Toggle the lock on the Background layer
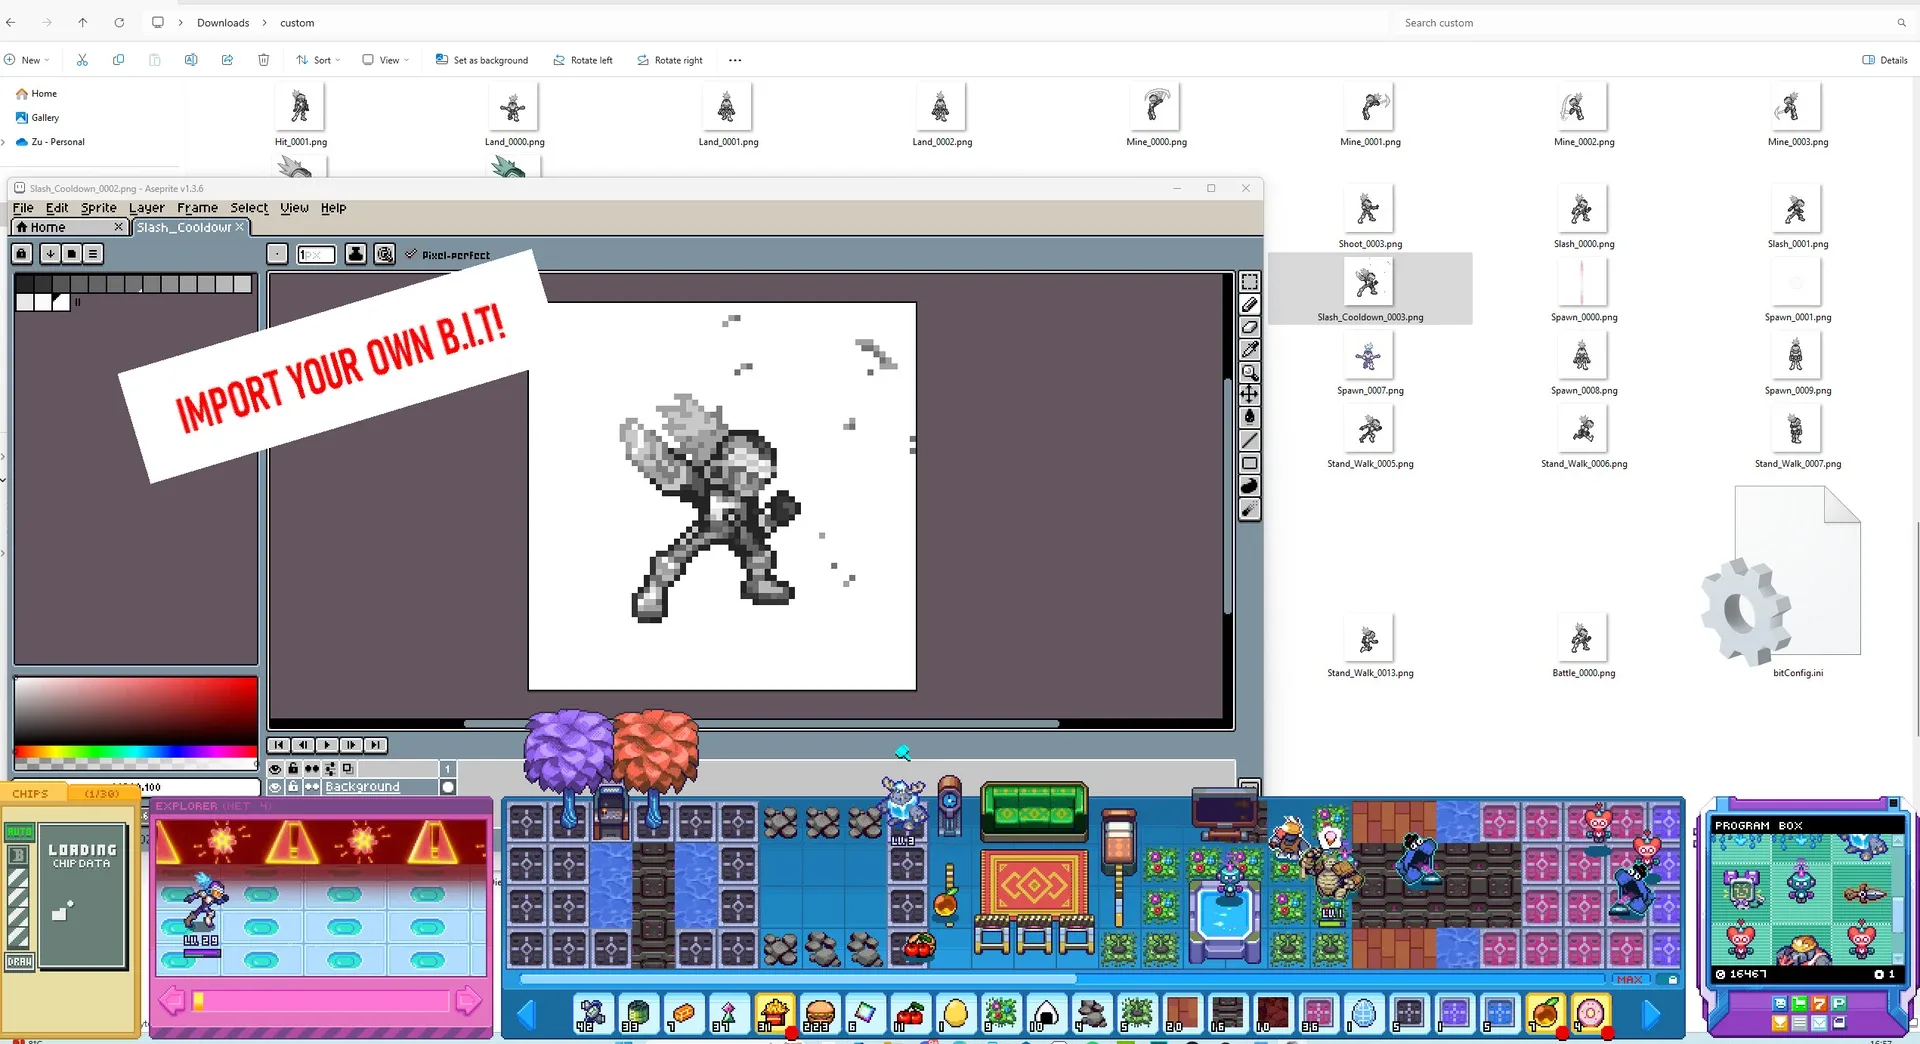The width and height of the screenshot is (1920, 1044). tap(294, 786)
